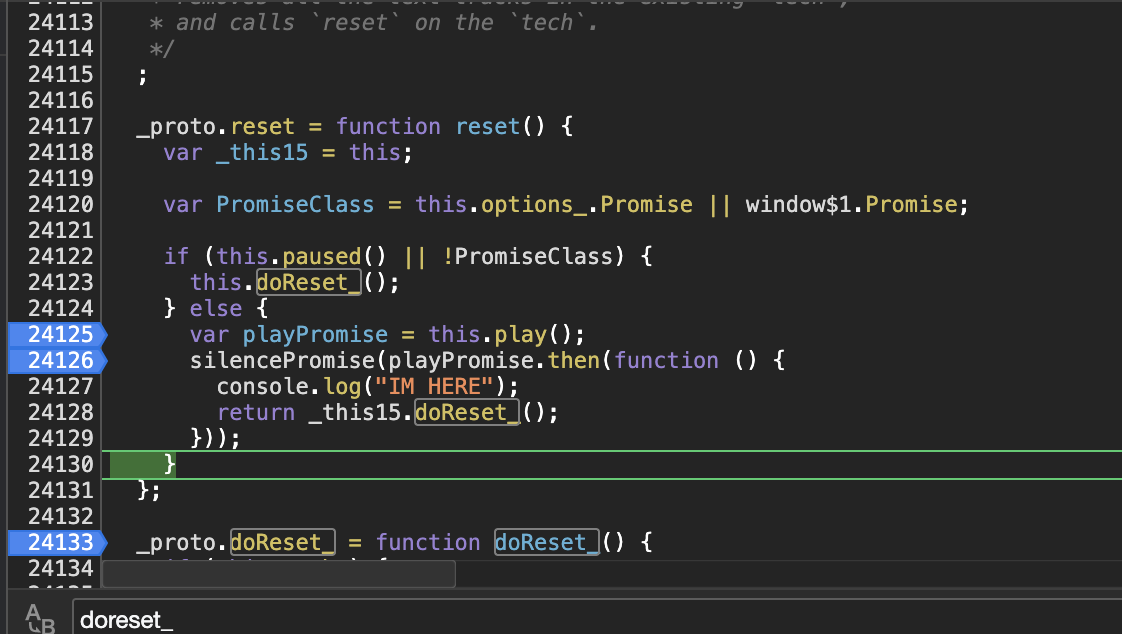This screenshot has width=1122, height=634.
Task: Click the closing brace on line 24130
Action: [170, 464]
